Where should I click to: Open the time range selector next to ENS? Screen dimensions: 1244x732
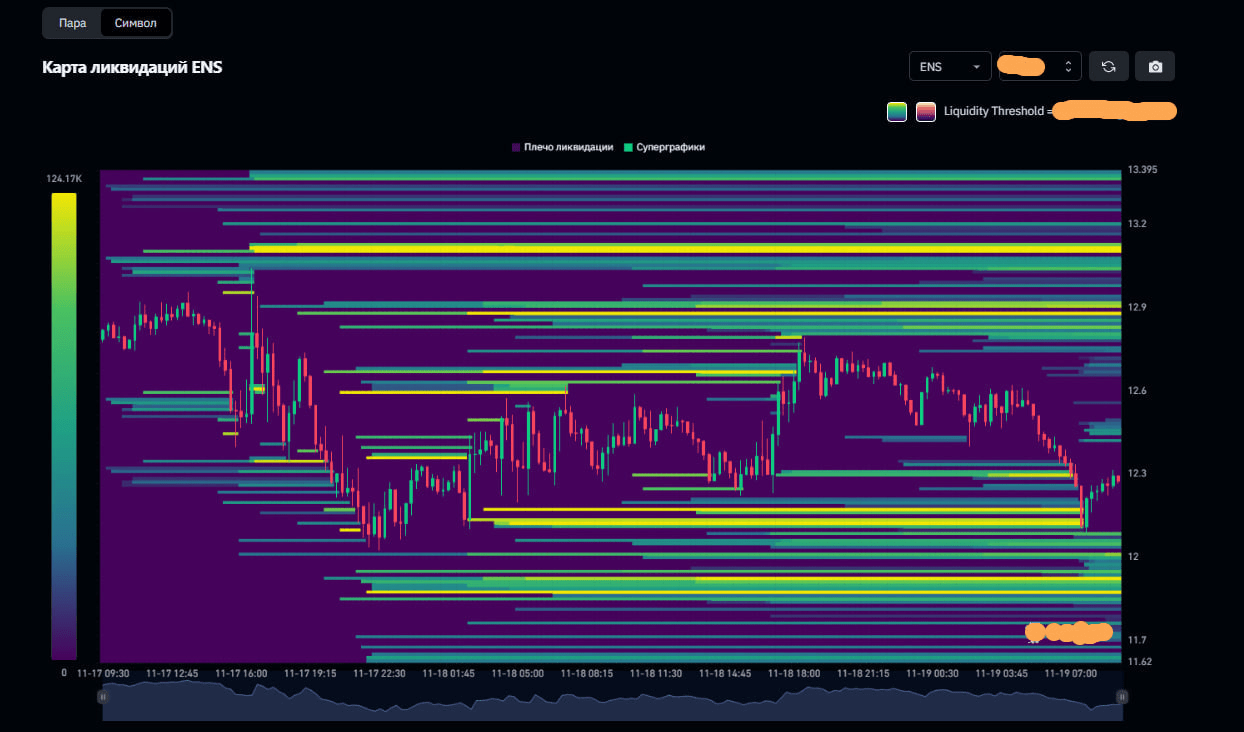[x=1039, y=66]
